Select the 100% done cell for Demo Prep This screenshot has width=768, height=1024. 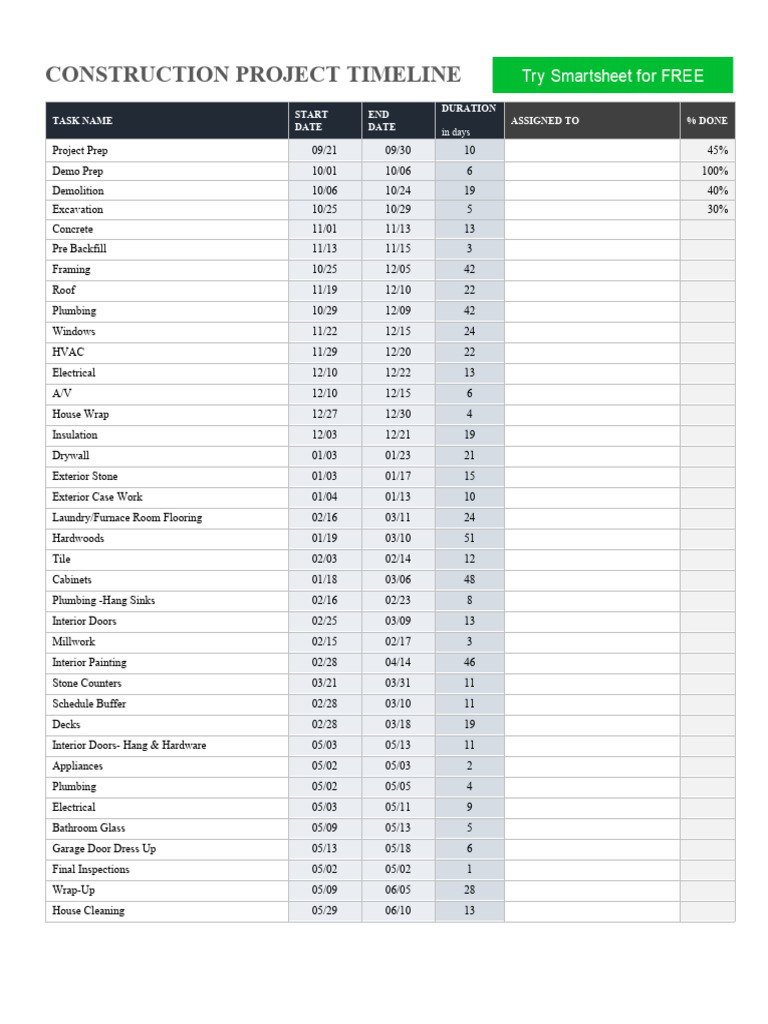click(x=707, y=171)
